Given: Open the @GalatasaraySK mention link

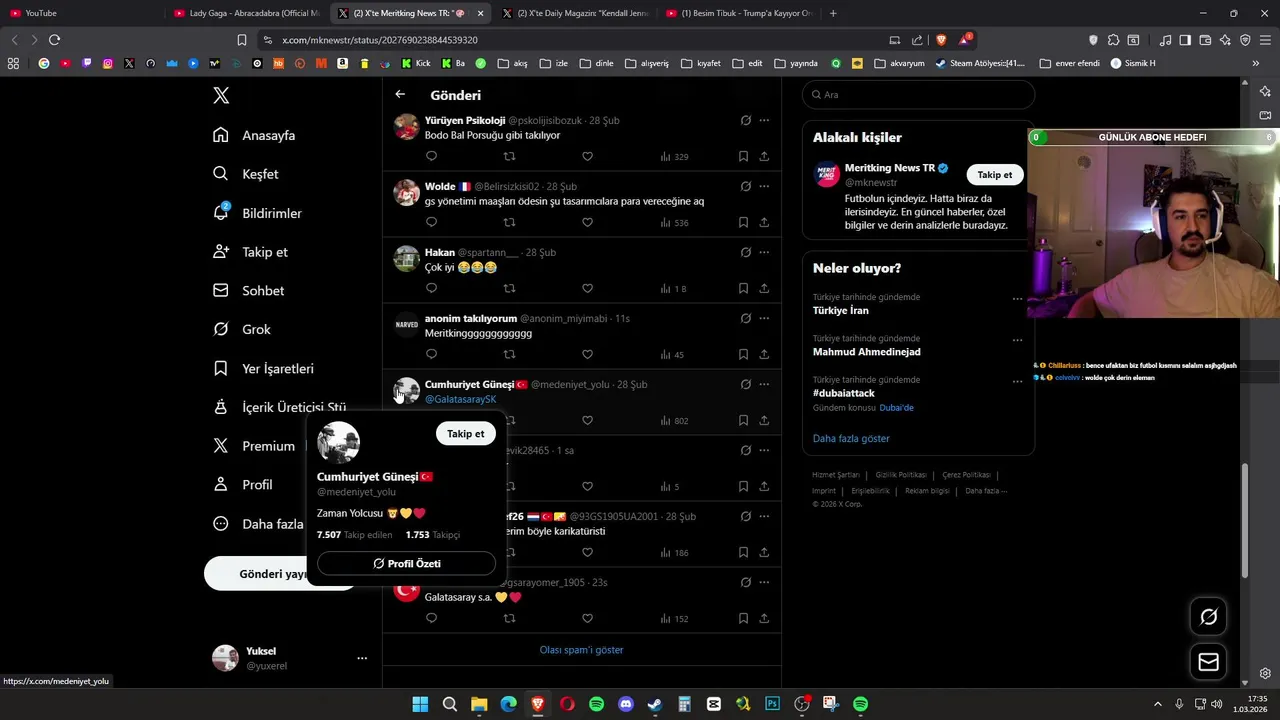Looking at the screenshot, I should pos(460,399).
